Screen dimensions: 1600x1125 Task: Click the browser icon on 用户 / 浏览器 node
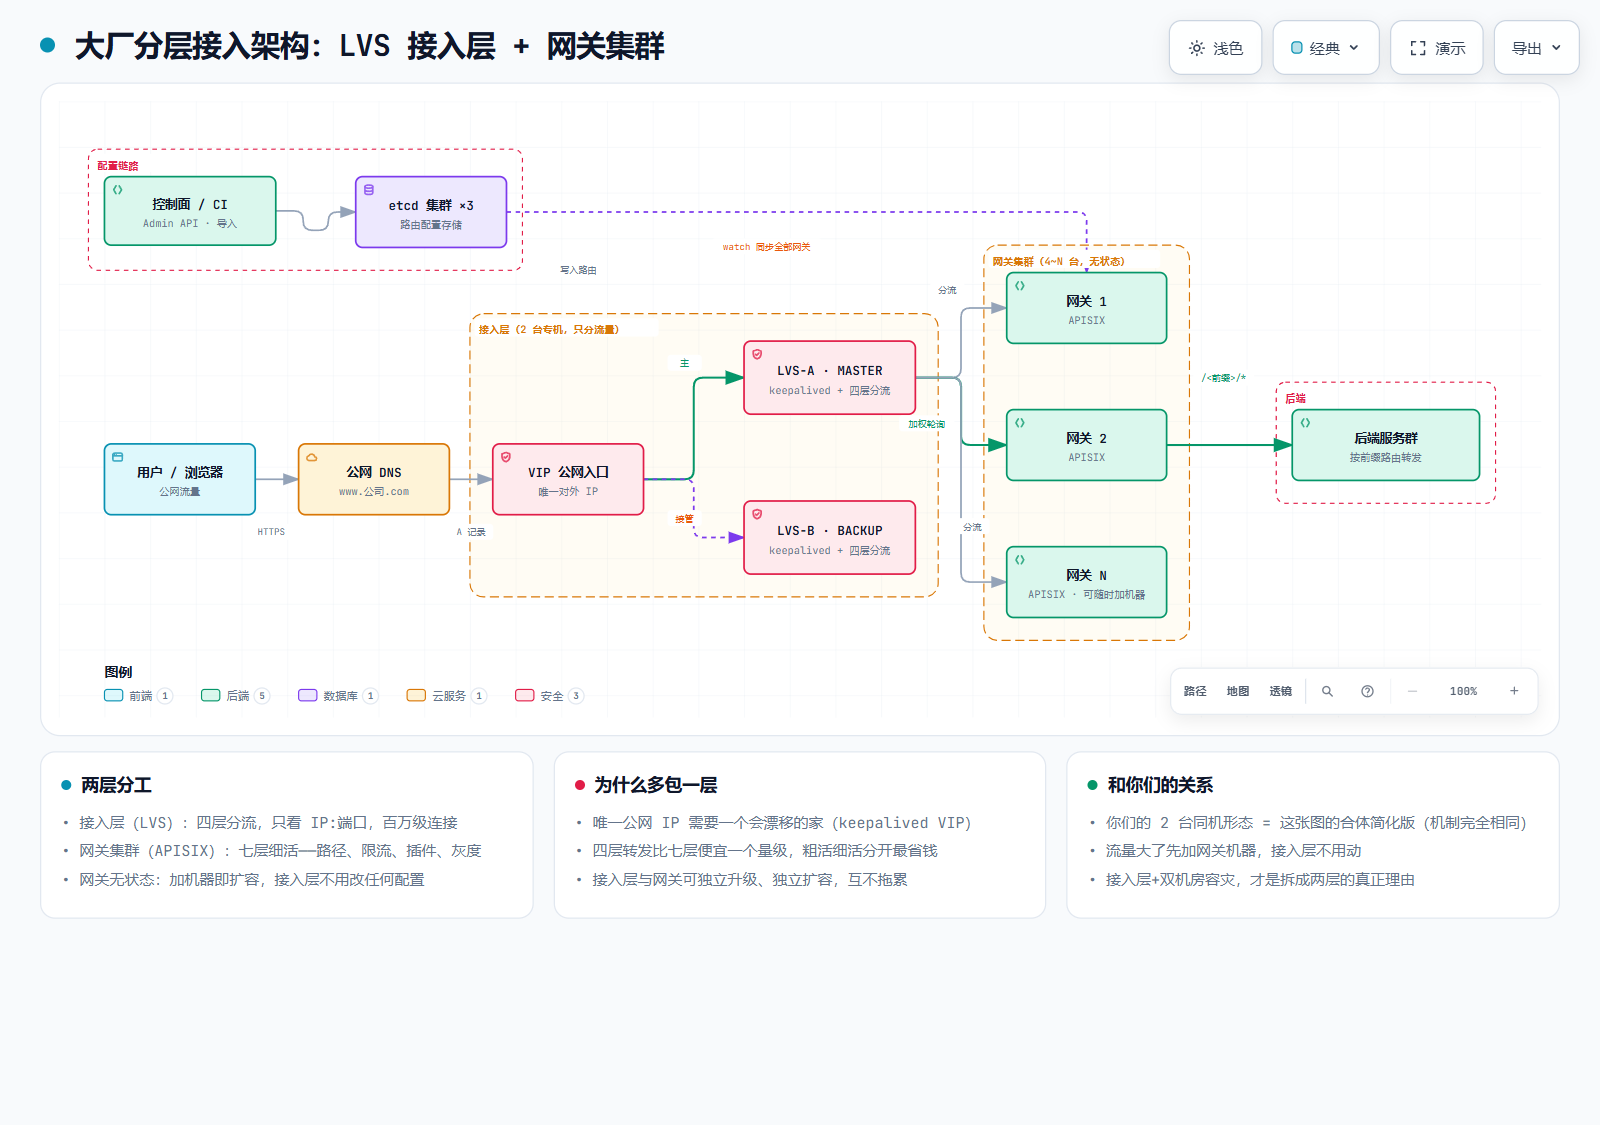(x=118, y=457)
